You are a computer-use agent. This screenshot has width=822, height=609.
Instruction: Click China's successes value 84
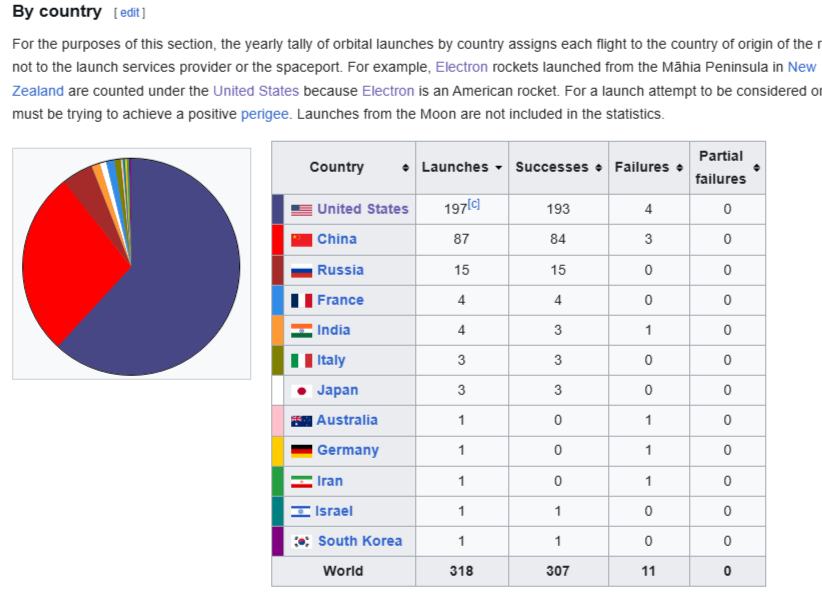point(558,240)
